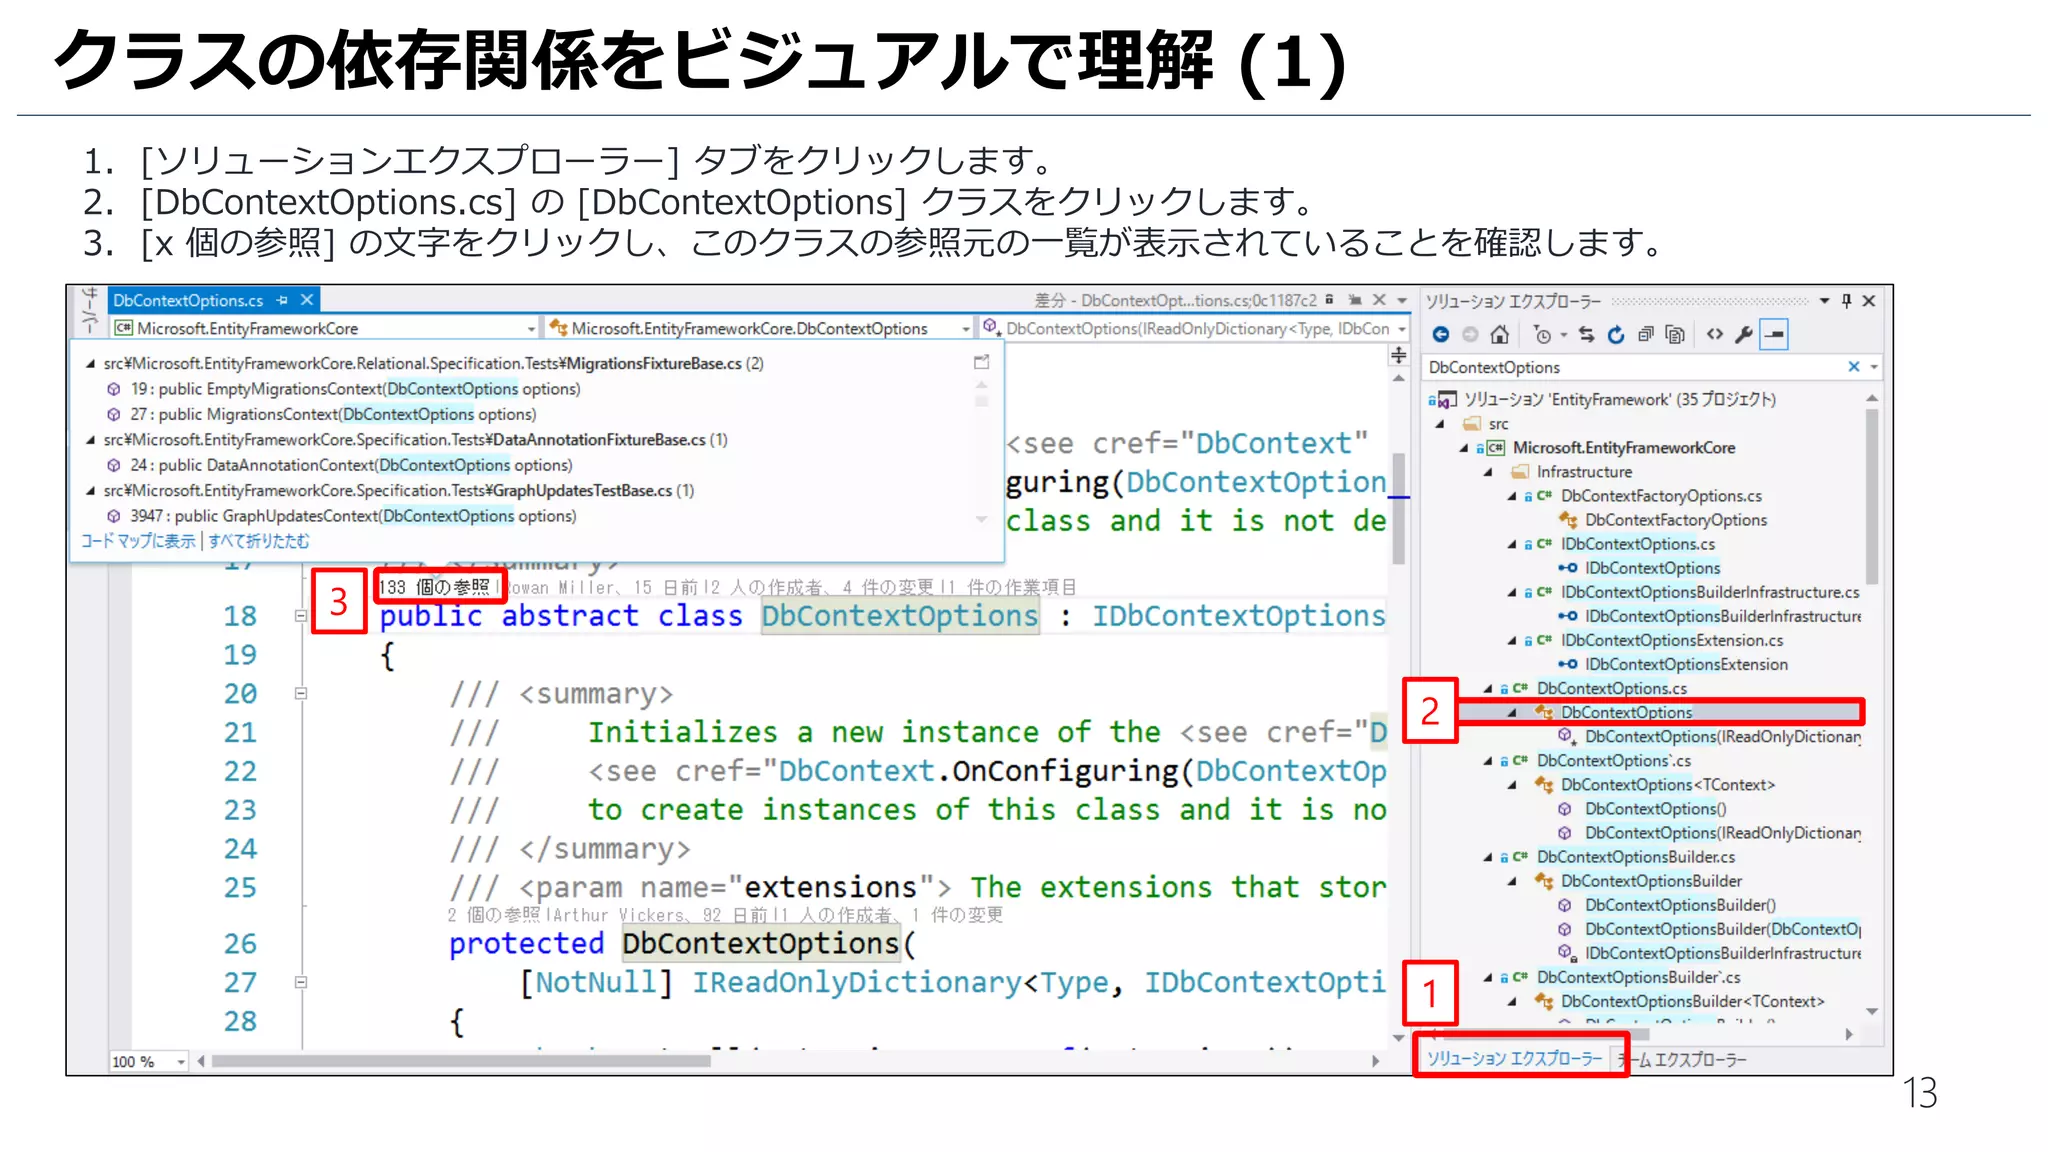Click the Collapse All icon in Solution Explorer

(1646, 335)
